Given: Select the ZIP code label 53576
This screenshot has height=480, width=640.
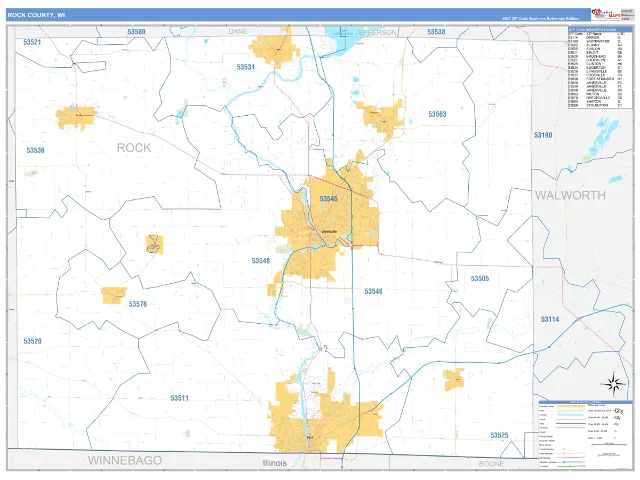Looking at the screenshot, I should [138, 304].
